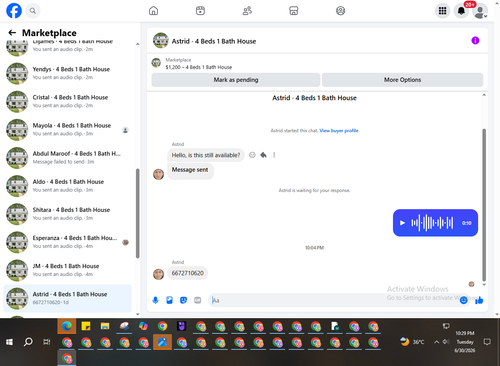Open Windows Start menu
The height and width of the screenshot is (366, 500).
pos(9,342)
